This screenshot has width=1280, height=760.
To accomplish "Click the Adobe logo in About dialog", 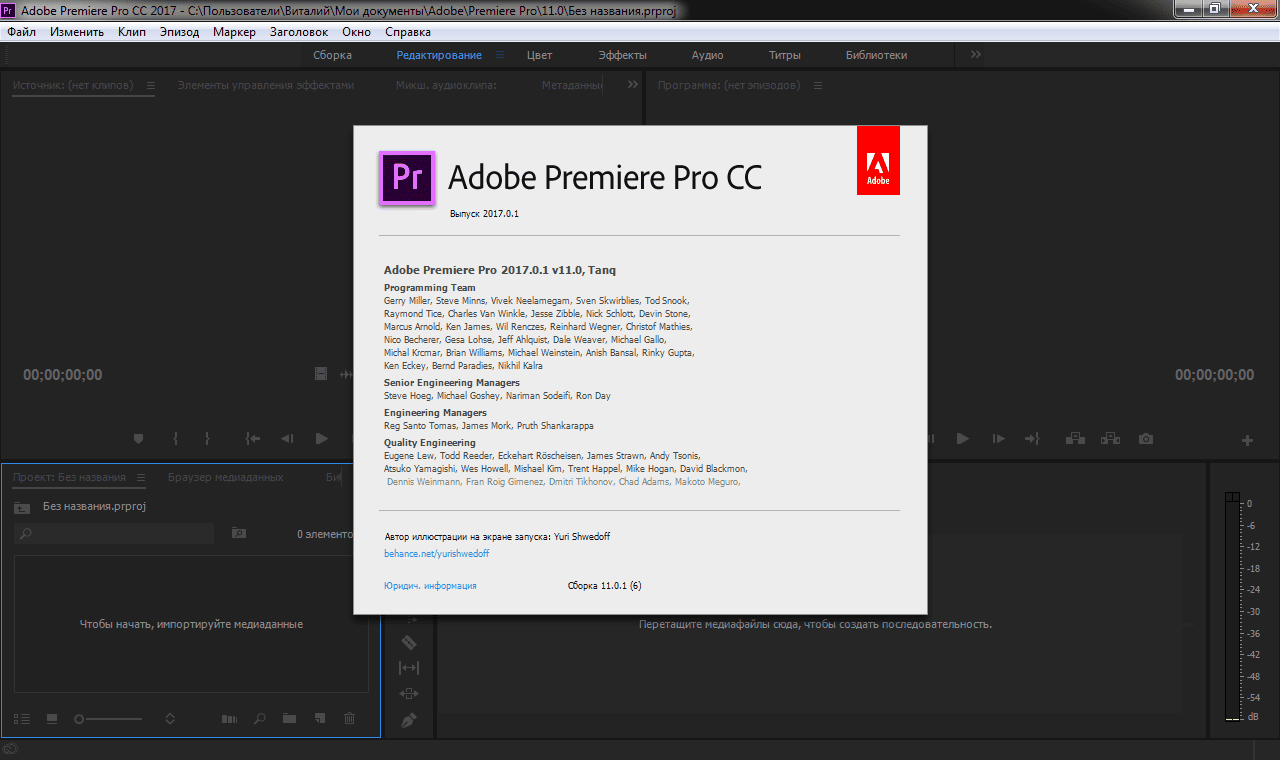I will point(878,160).
